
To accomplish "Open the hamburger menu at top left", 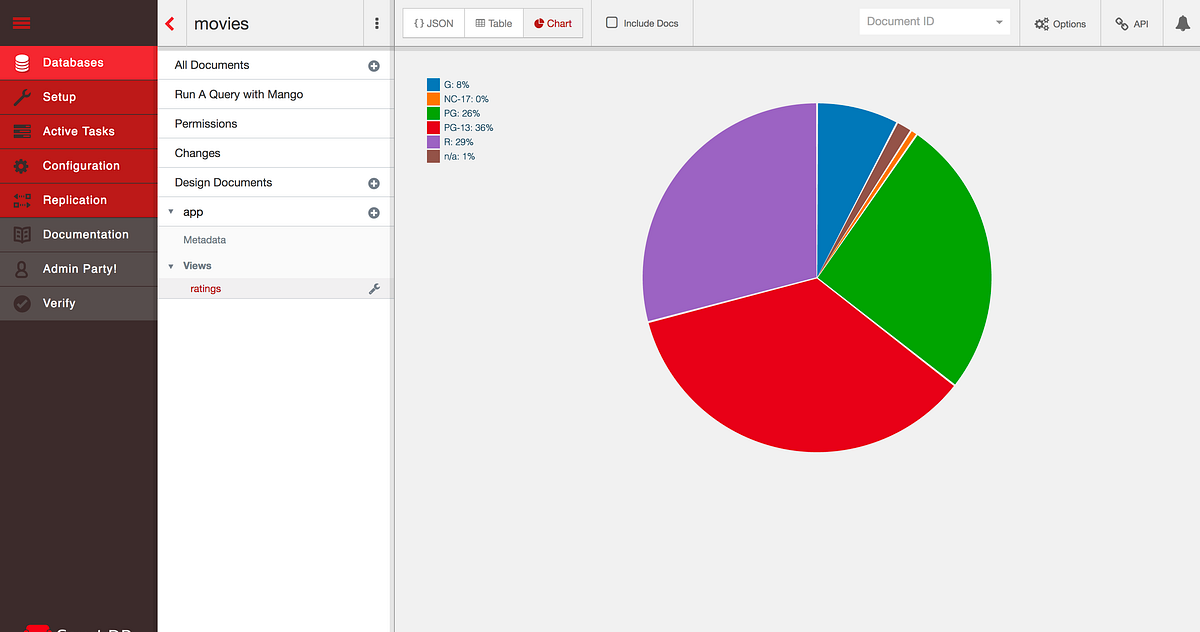I will pyautogui.click(x=20, y=22).
